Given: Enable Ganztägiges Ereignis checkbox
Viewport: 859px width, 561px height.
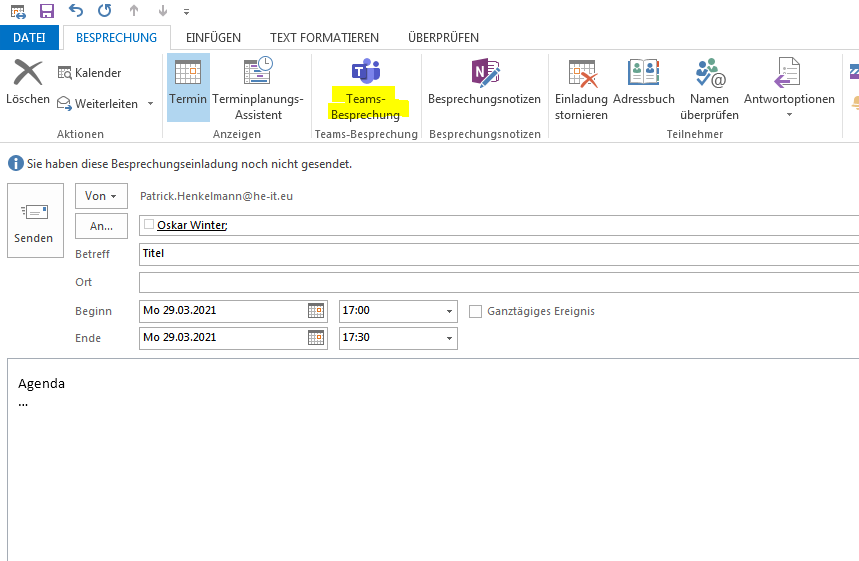Looking at the screenshot, I should [x=476, y=311].
